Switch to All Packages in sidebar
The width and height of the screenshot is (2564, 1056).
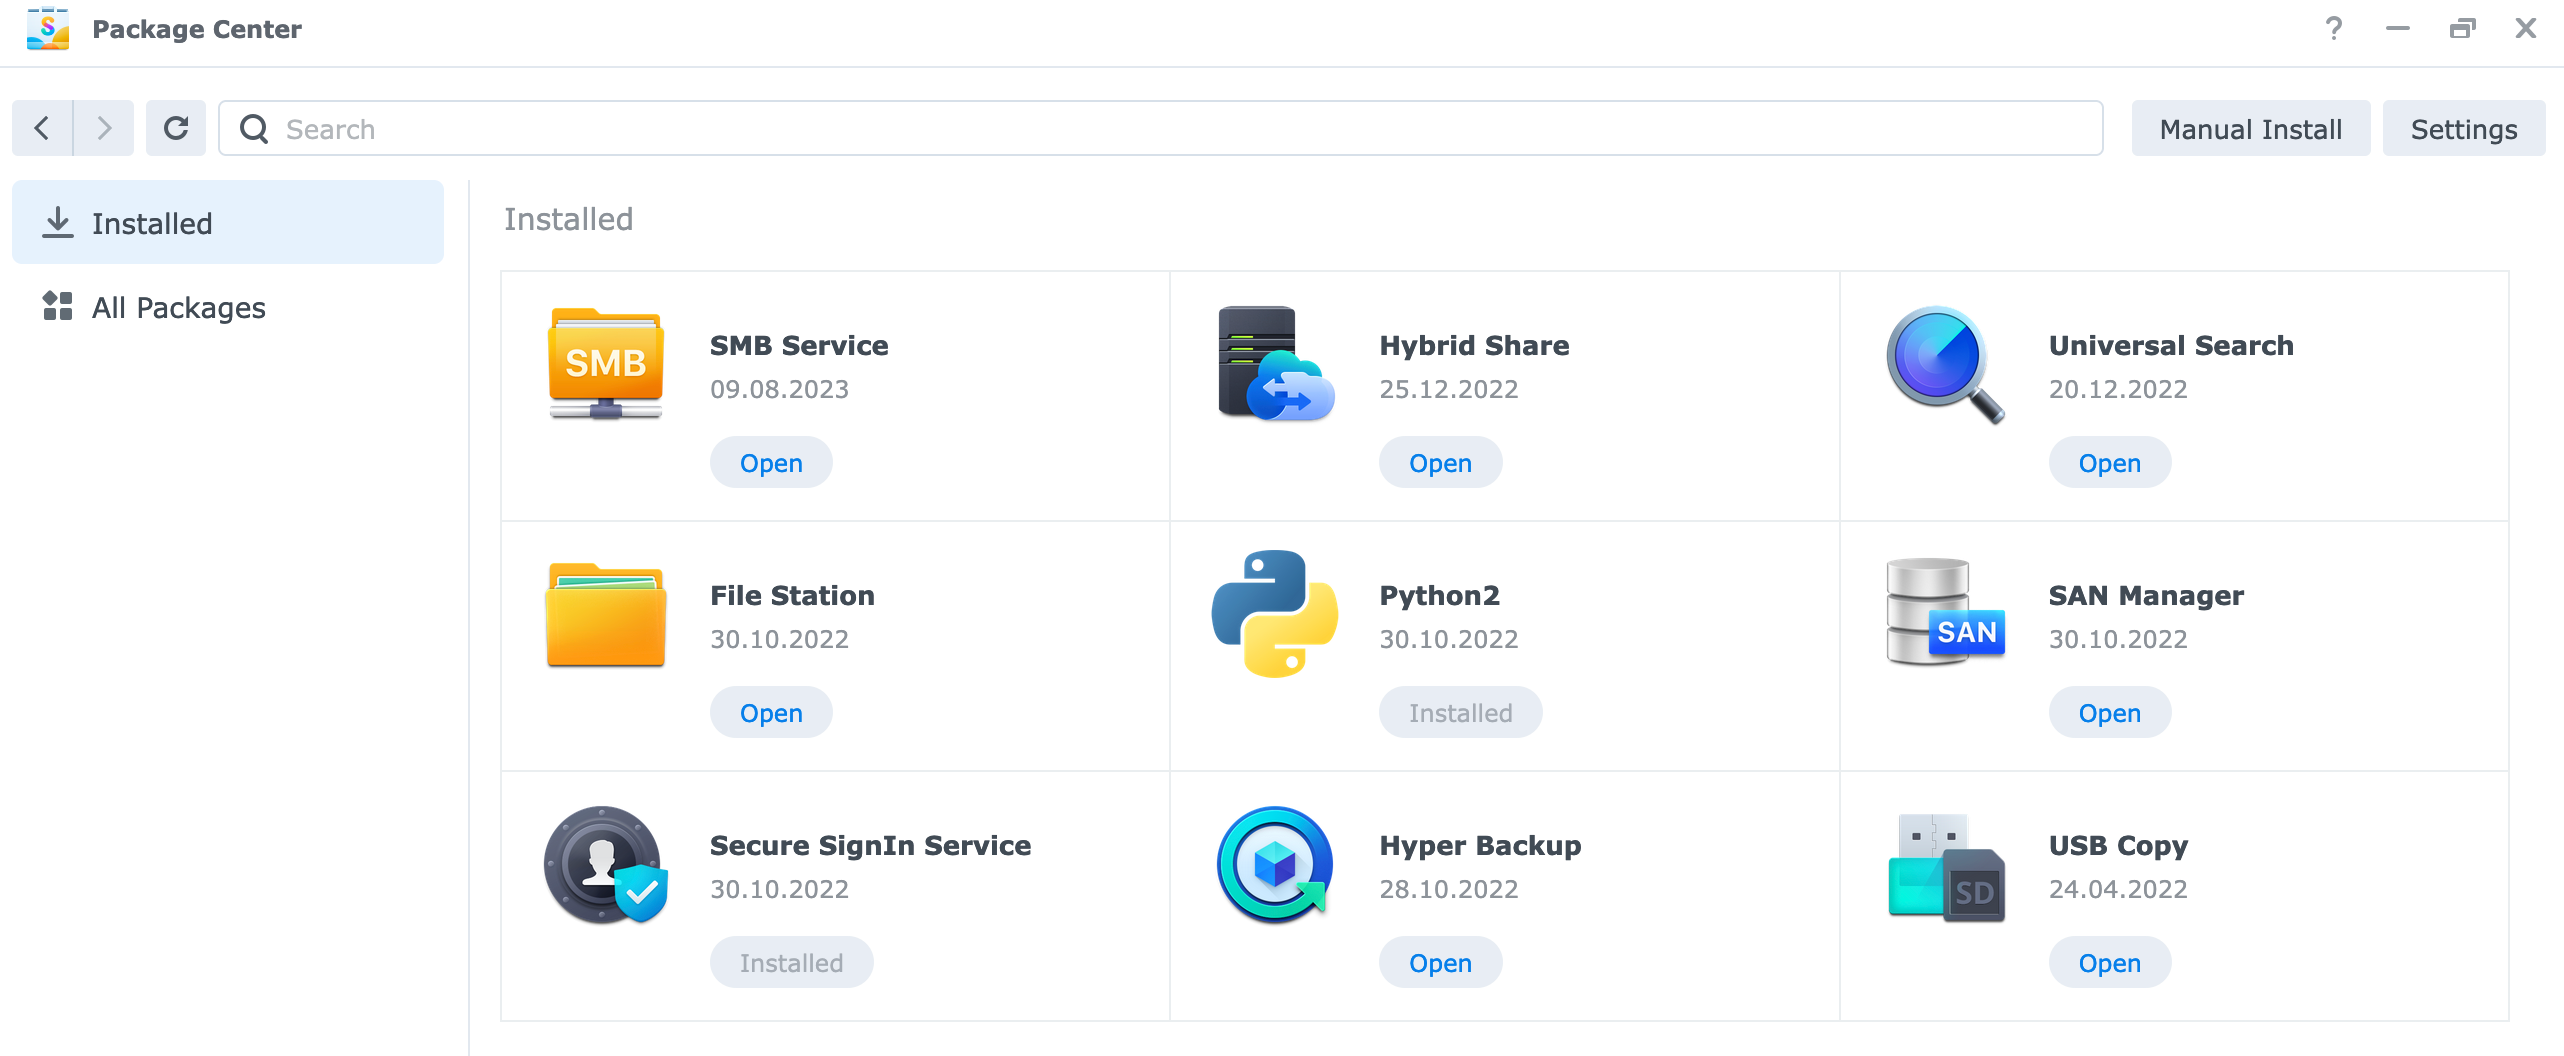[x=228, y=306]
